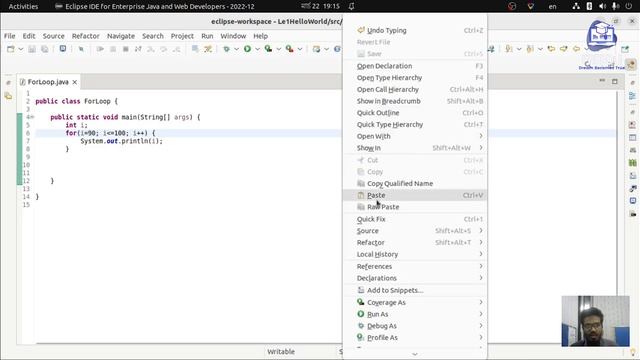
Task: Expand the Declarations submenu
Action: [x=415, y=278]
